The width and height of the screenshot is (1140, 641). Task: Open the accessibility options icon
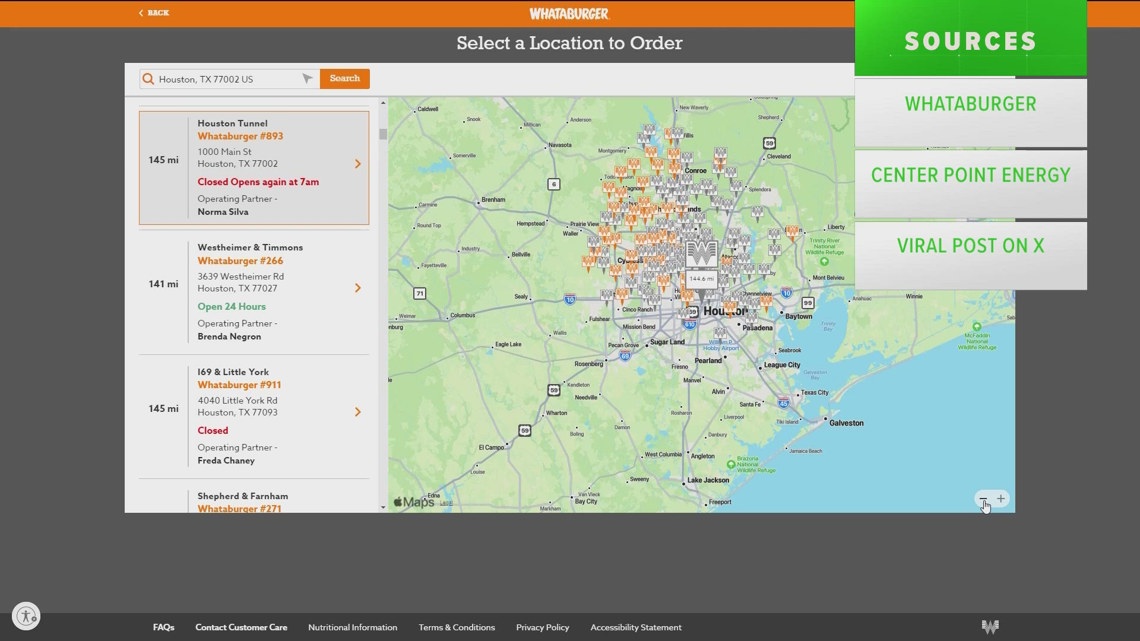(x=27, y=616)
